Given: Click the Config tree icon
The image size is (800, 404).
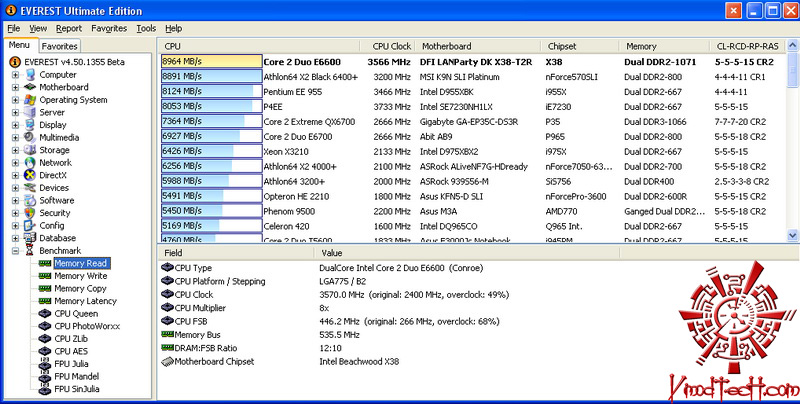Looking at the screenshot, I should pos(31,225).
